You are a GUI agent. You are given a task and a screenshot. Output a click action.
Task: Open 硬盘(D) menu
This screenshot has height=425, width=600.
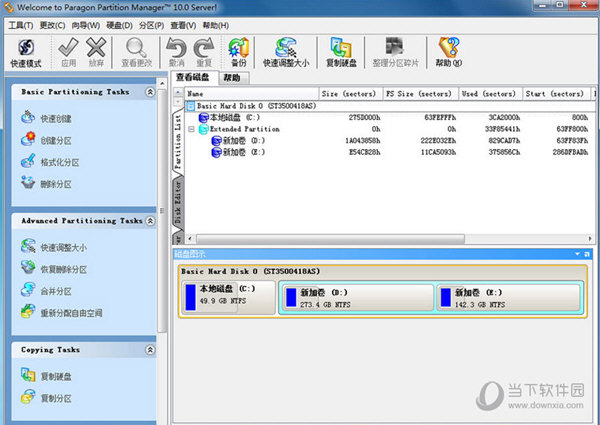[x=119, y=26]
